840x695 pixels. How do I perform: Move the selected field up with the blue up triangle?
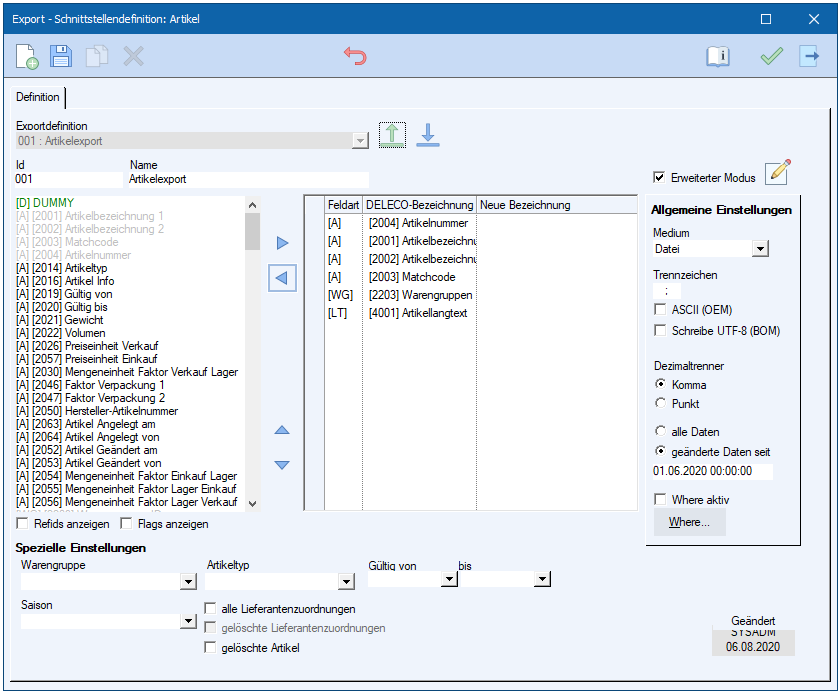(282, 430)
